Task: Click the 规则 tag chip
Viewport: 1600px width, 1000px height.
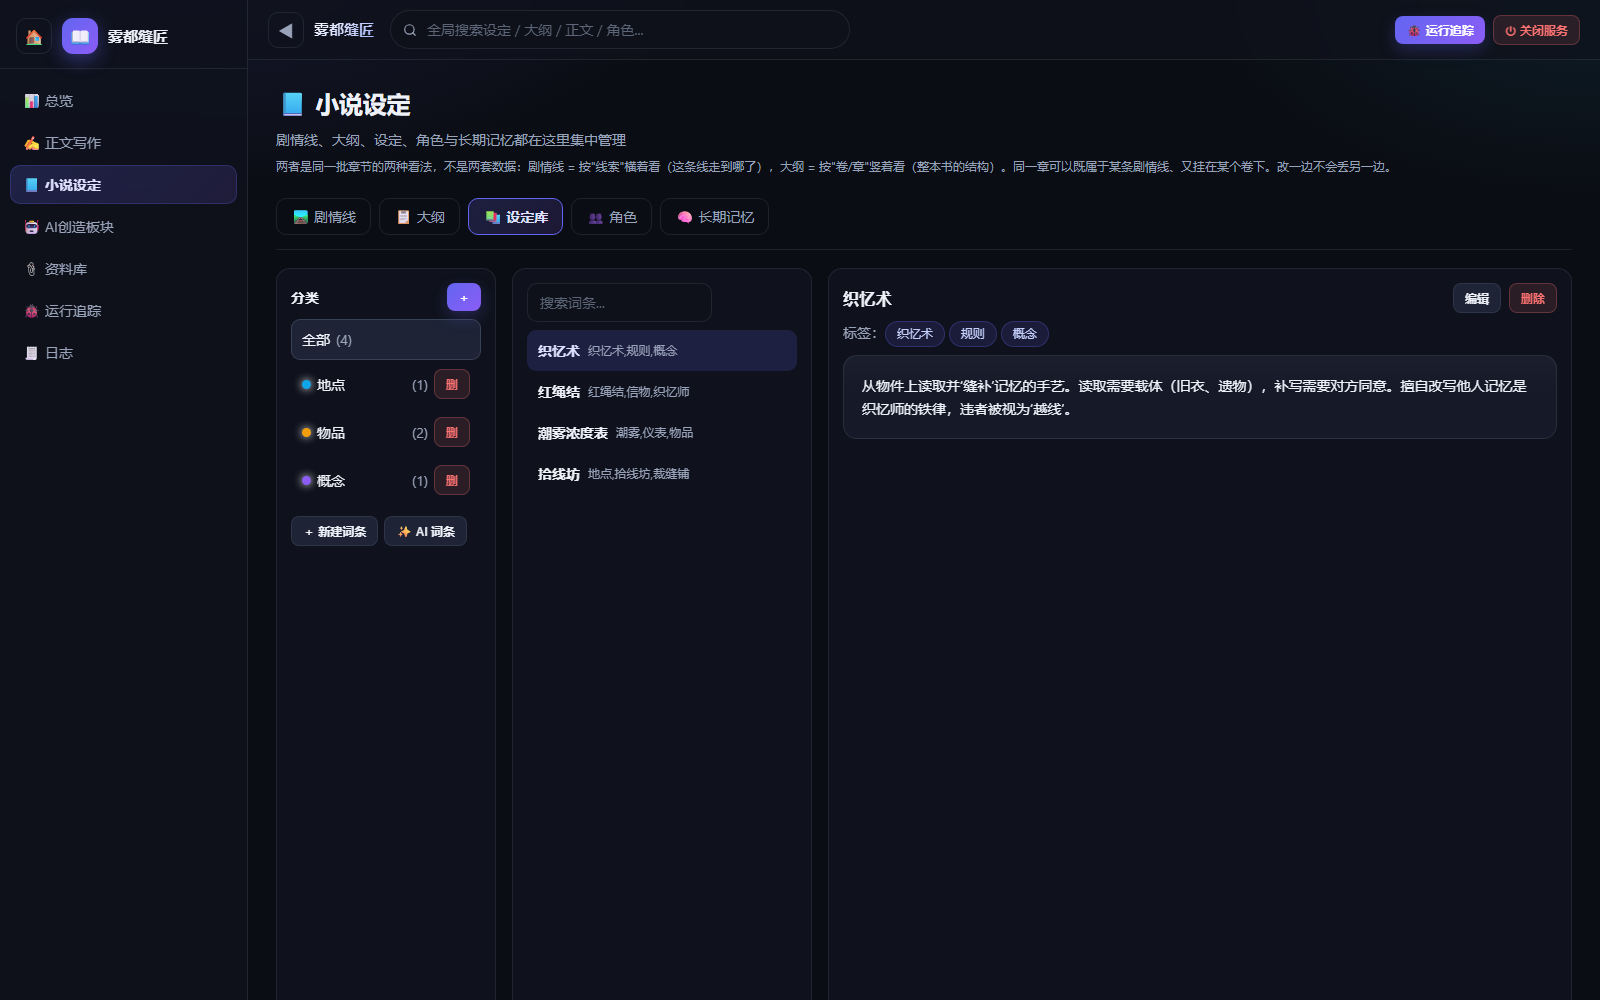Action: click(x=973, y=334)
